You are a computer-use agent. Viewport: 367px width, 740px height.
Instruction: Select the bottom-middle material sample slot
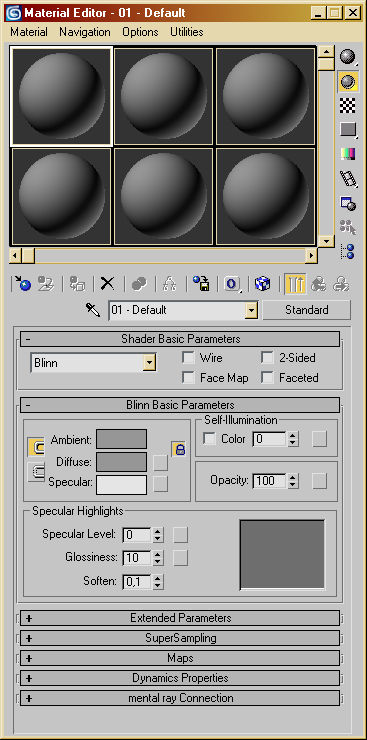pyautogui.click(x=163, y=196)
